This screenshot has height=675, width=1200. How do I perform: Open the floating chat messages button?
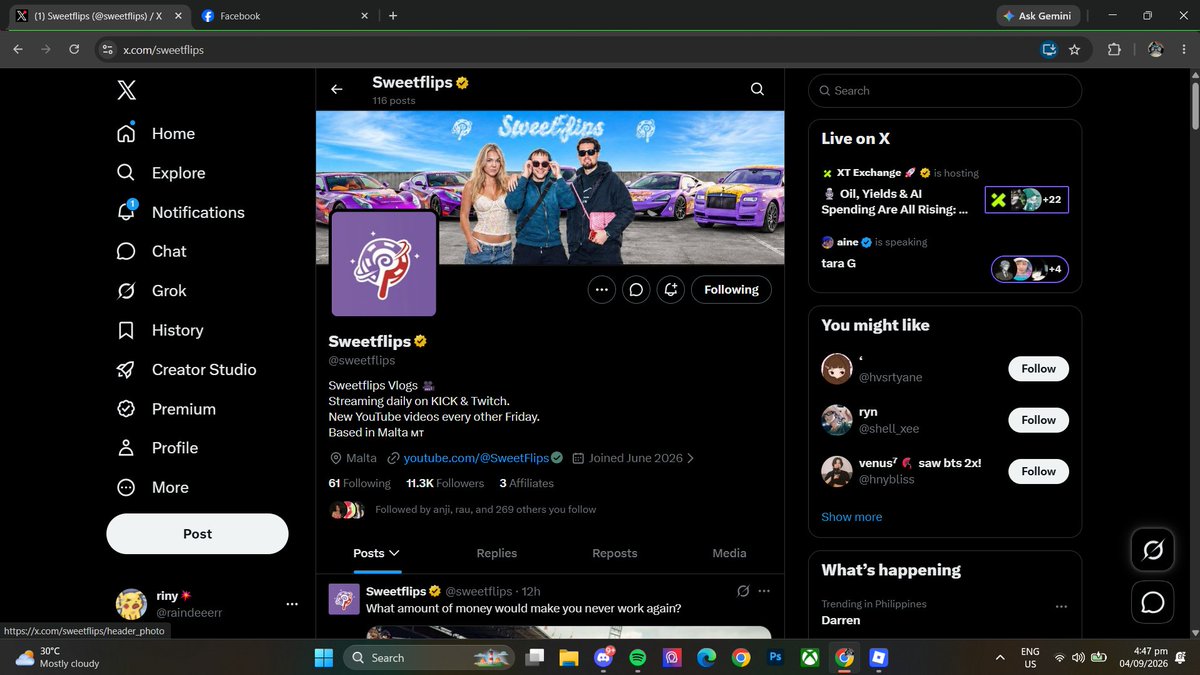1152,602
